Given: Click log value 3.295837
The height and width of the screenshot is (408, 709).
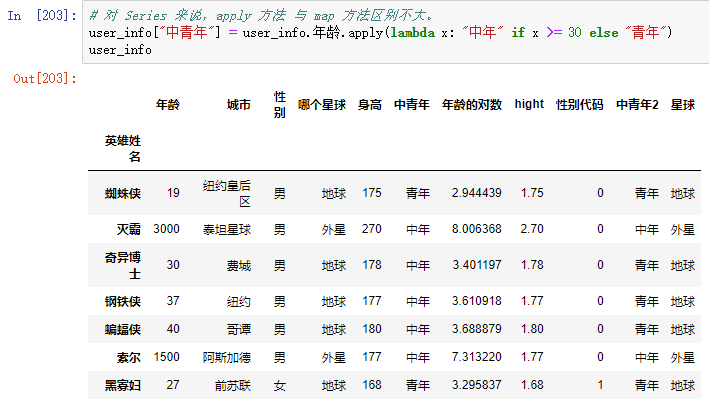Looking at the screenshot, I should pos(477,385).
